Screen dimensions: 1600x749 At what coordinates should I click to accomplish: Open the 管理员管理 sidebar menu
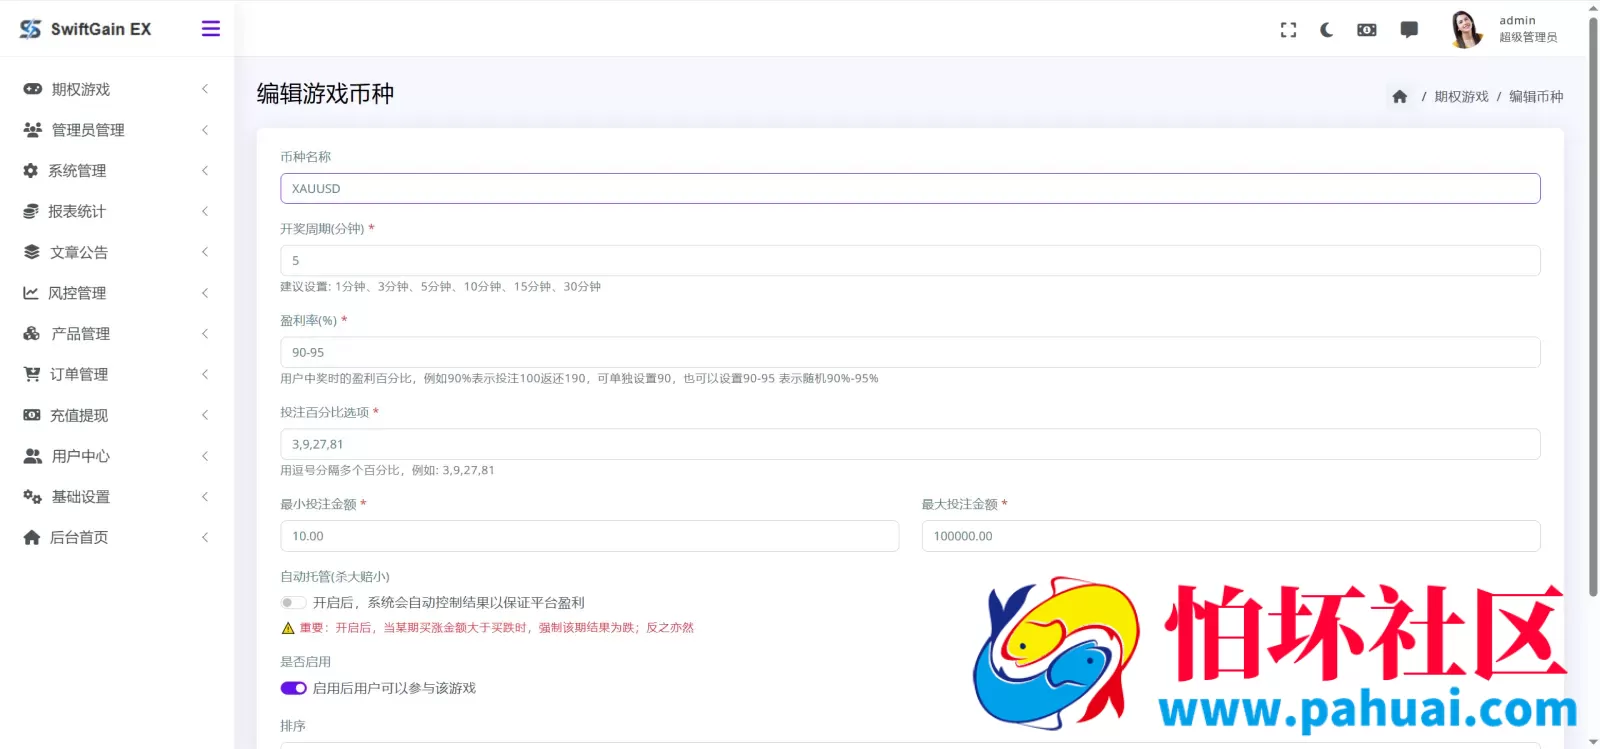pos(117,130)
